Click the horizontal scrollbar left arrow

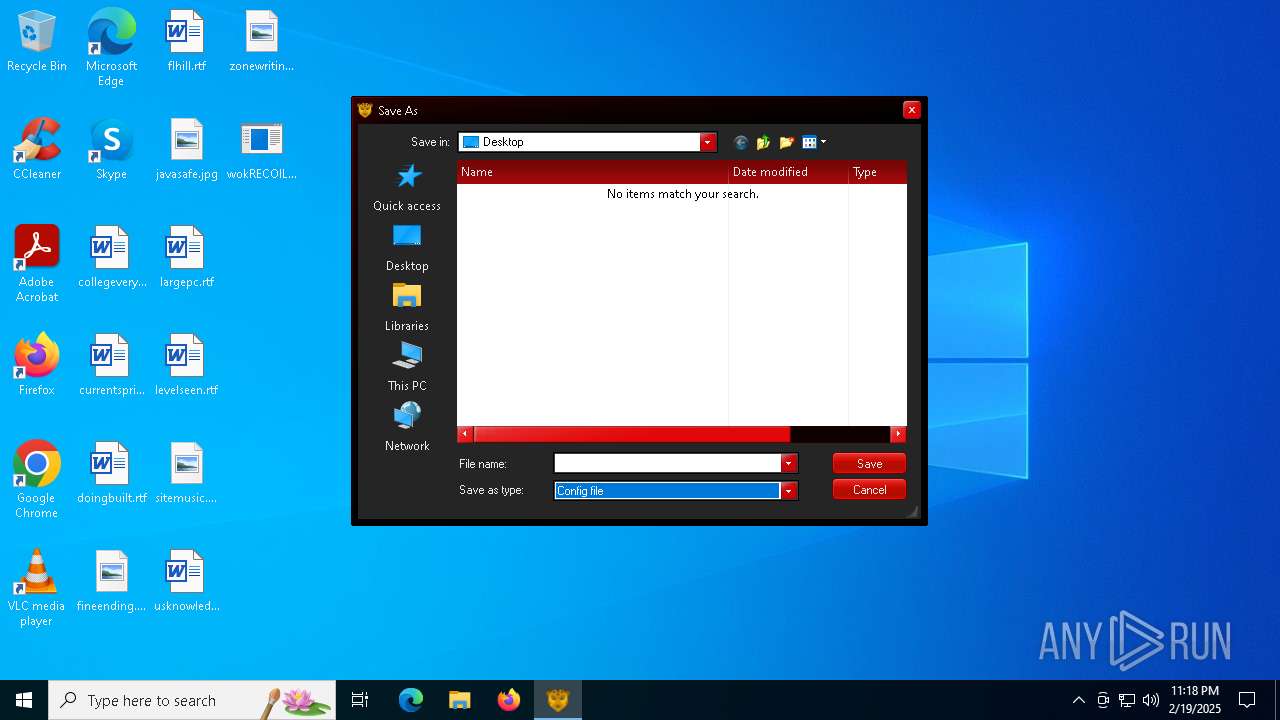click(465, 434)
